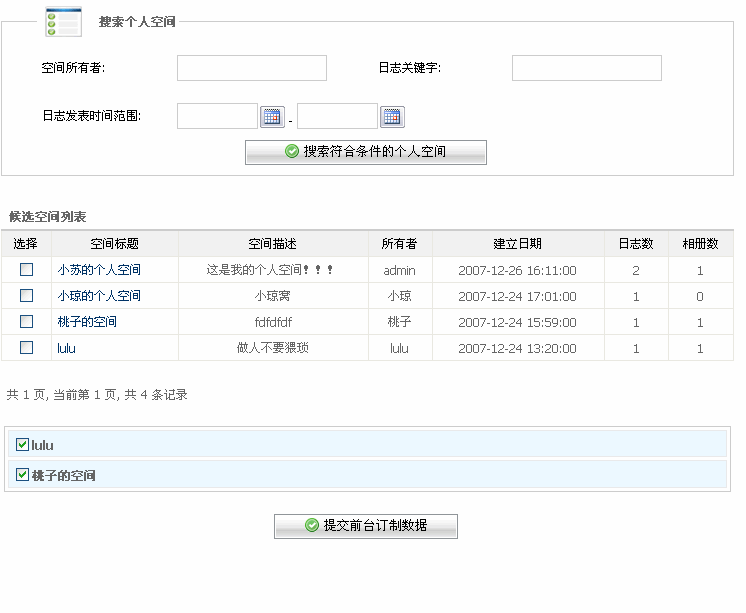Focus the 日志关键字 input field
The height and width of the screenshot is (613, 746).
[587, 68]
